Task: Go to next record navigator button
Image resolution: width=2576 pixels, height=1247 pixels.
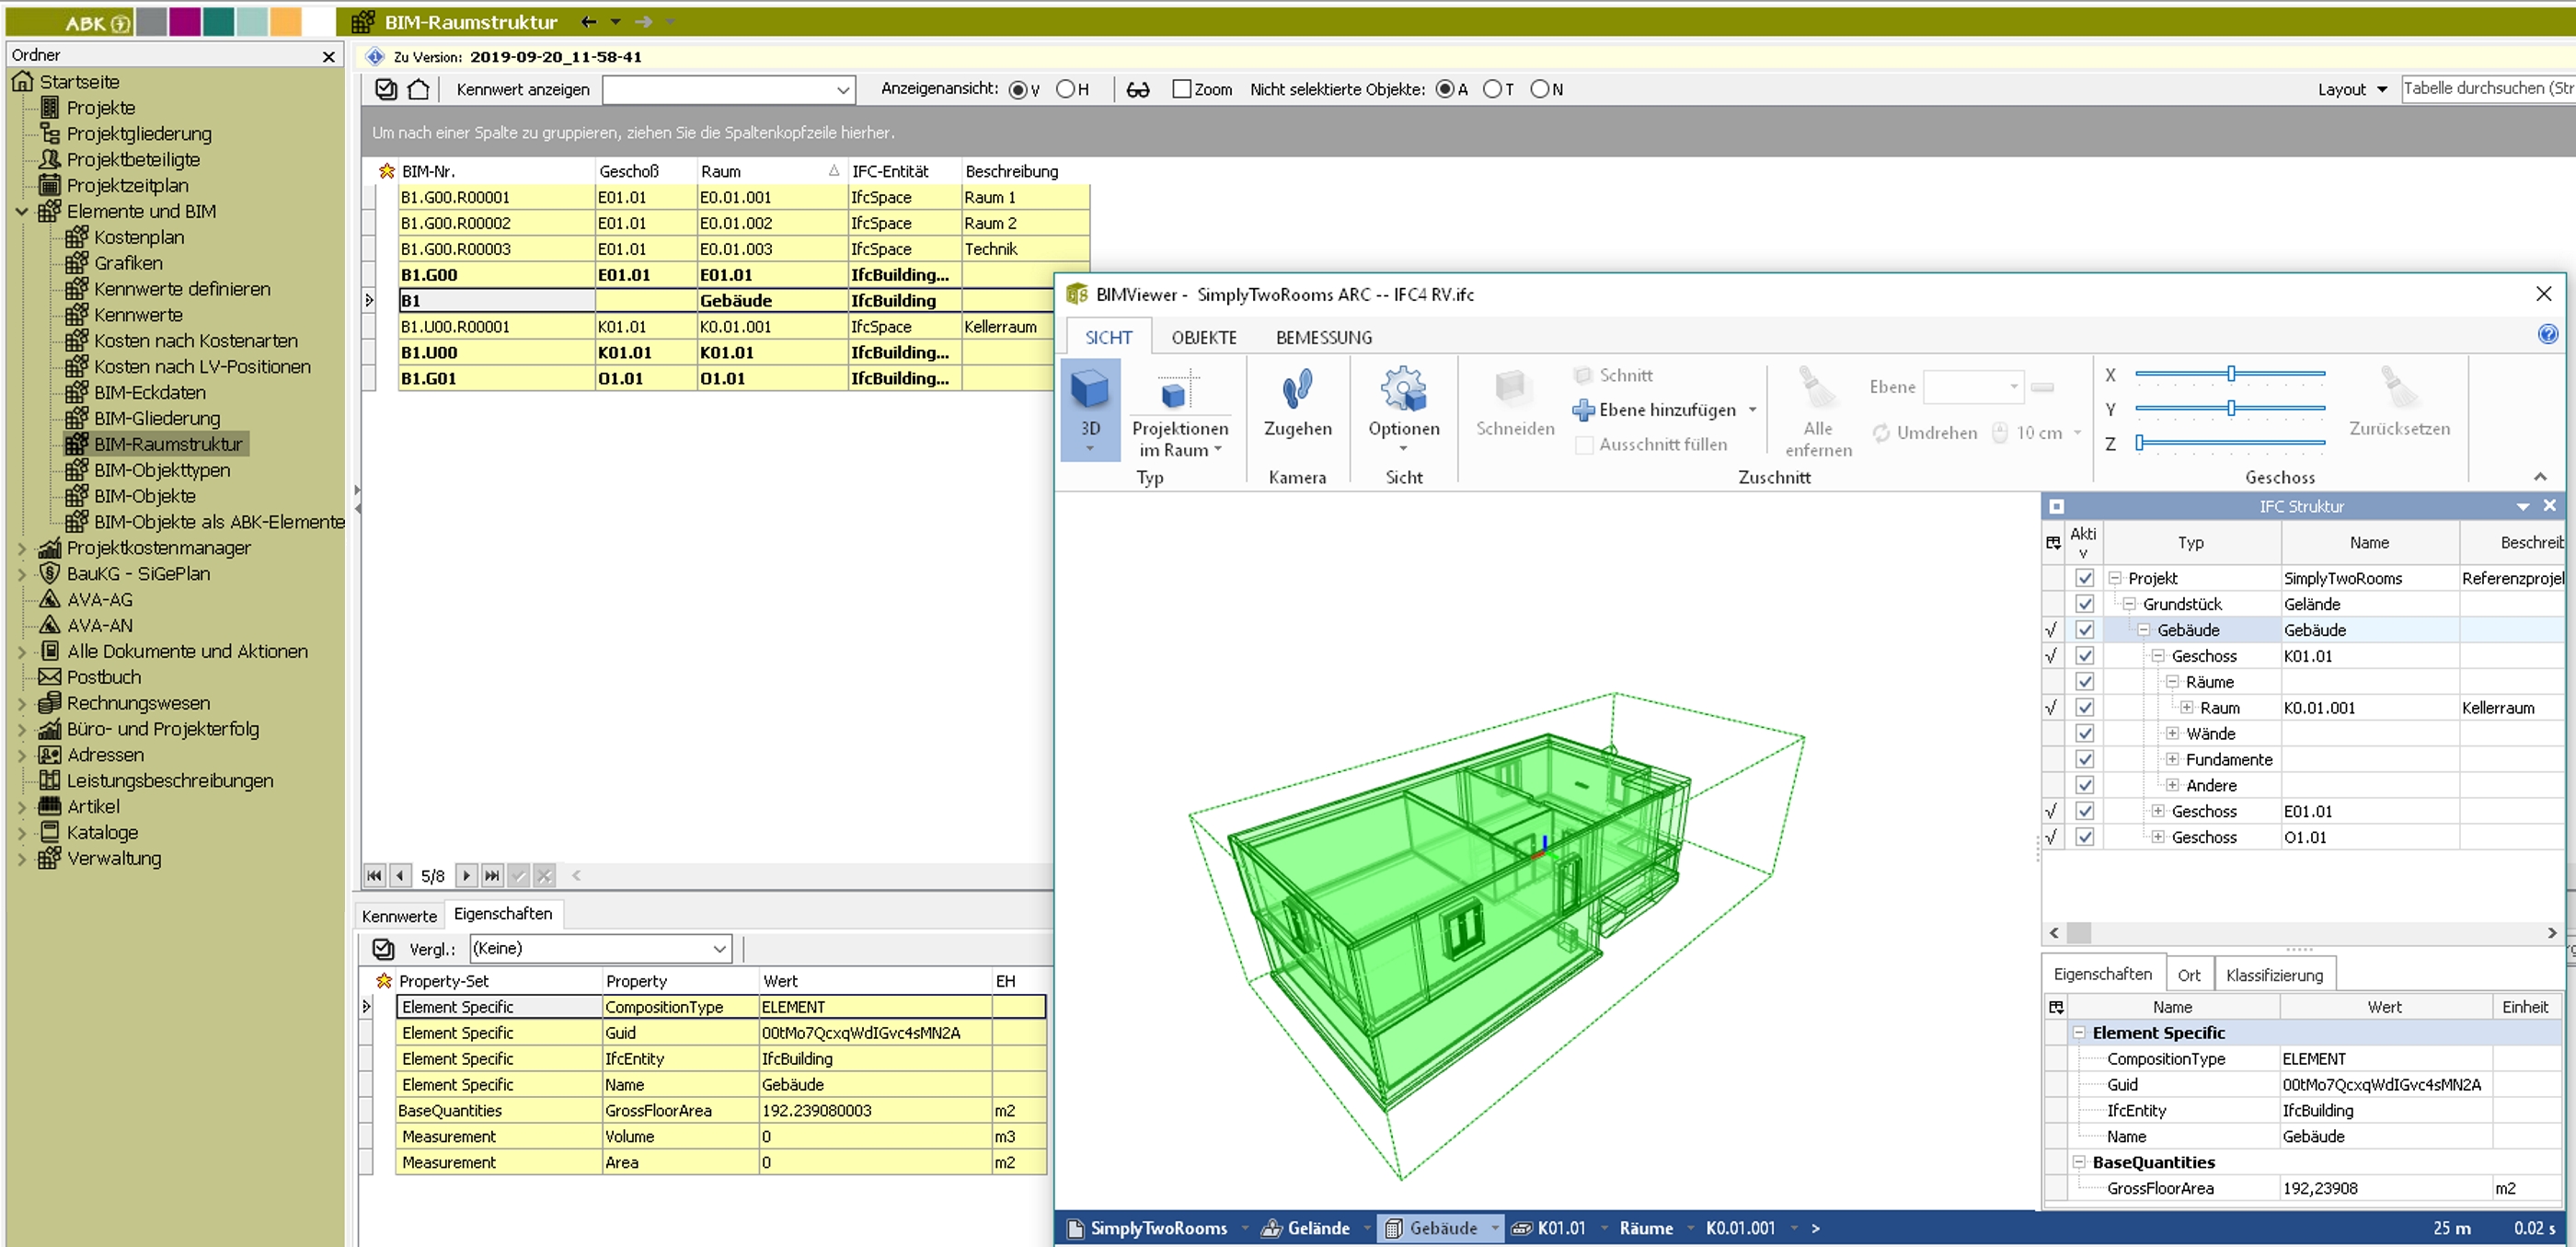Action: click(x=466, y=875)
